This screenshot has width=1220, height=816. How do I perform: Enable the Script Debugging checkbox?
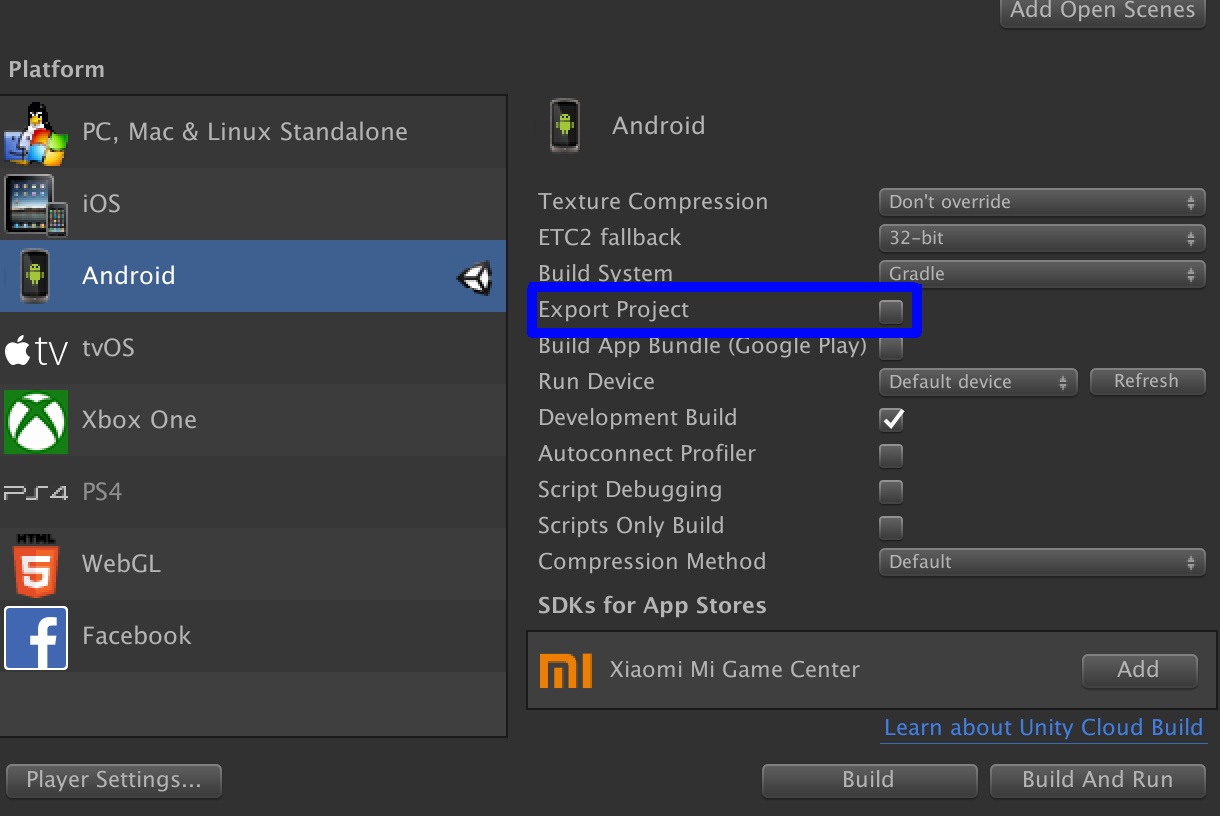[891, 491]
